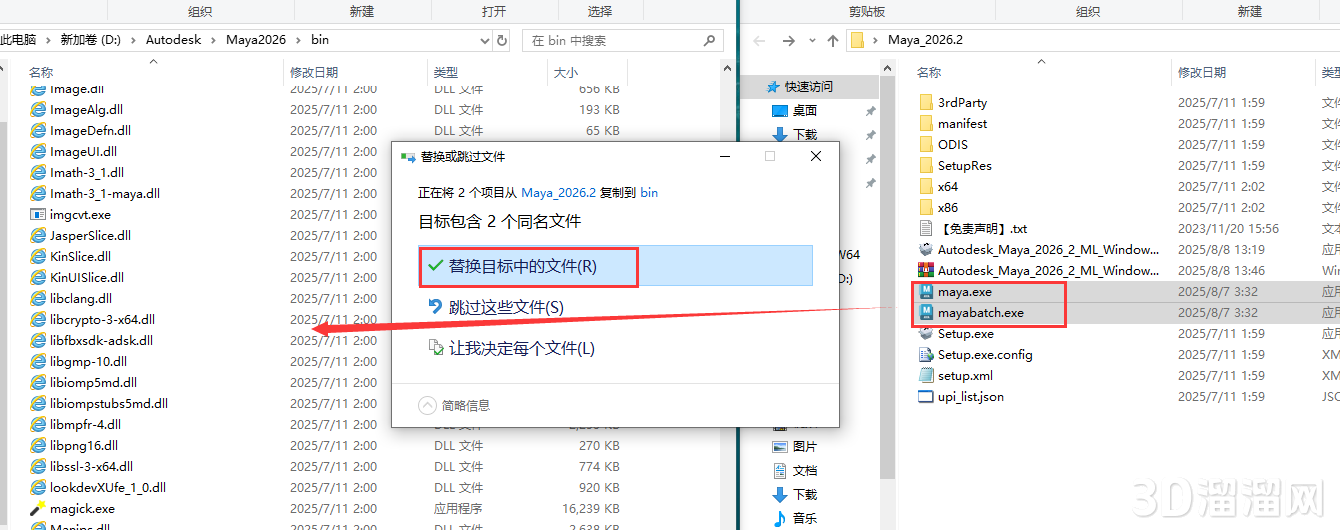Viewport: 1340px width, 530px height.
Task: Open recent locations dropdown in Maya_2026.2 window
Action: coord(810,41)
